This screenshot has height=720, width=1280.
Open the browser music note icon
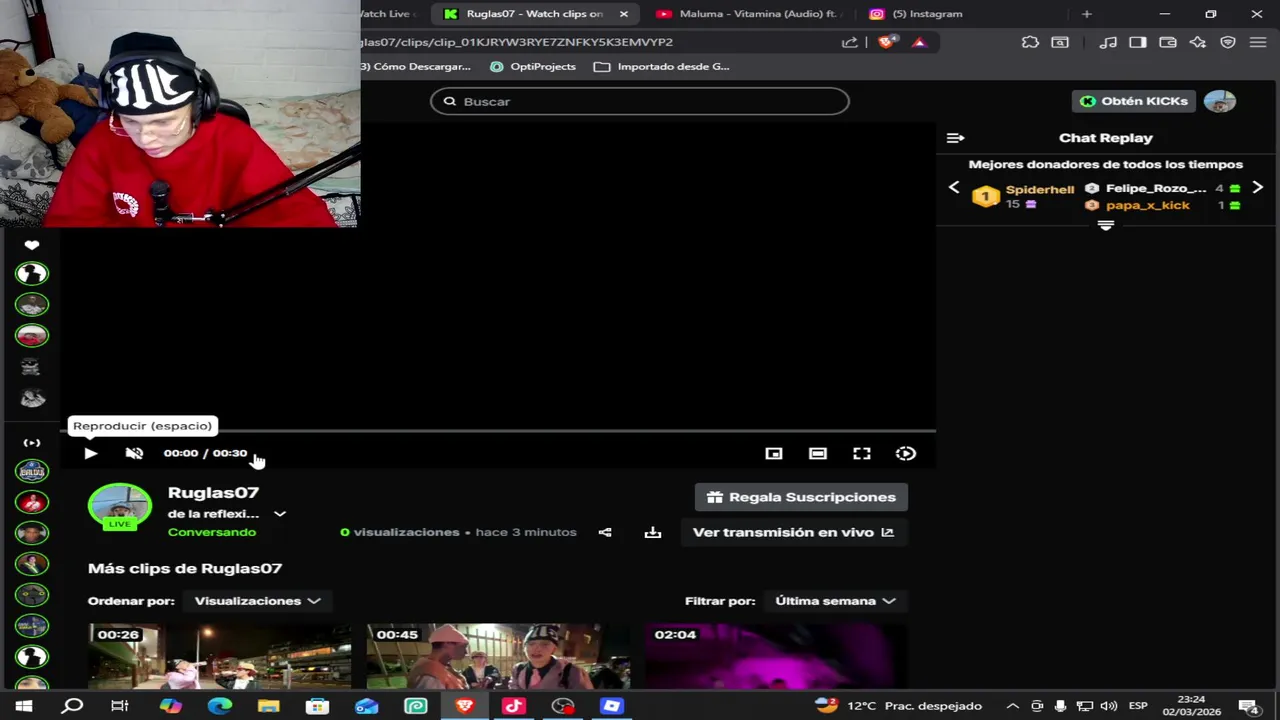point(1108,42)
